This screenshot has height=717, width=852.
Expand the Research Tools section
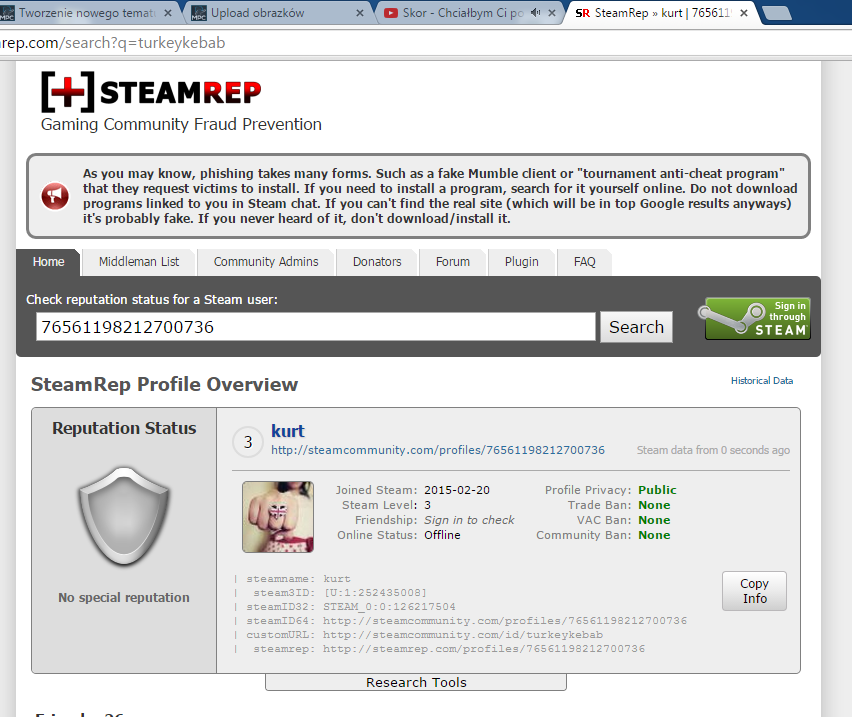[x=416, y=682]
